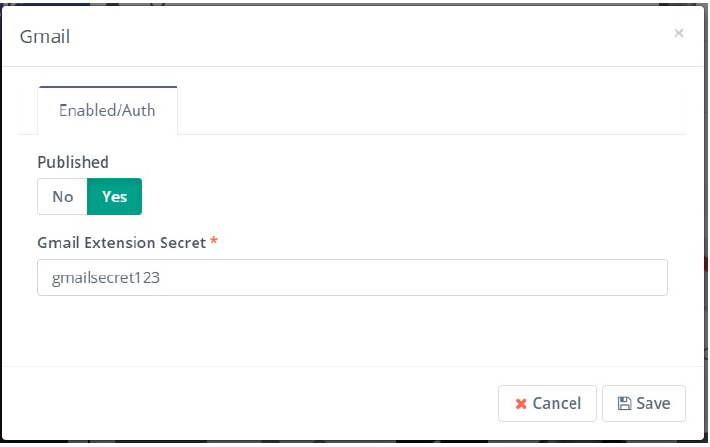Viewport: 710px width, 447px height.
Task: Click the dialog header bar beside the title
Action: [x=350, y=37]
